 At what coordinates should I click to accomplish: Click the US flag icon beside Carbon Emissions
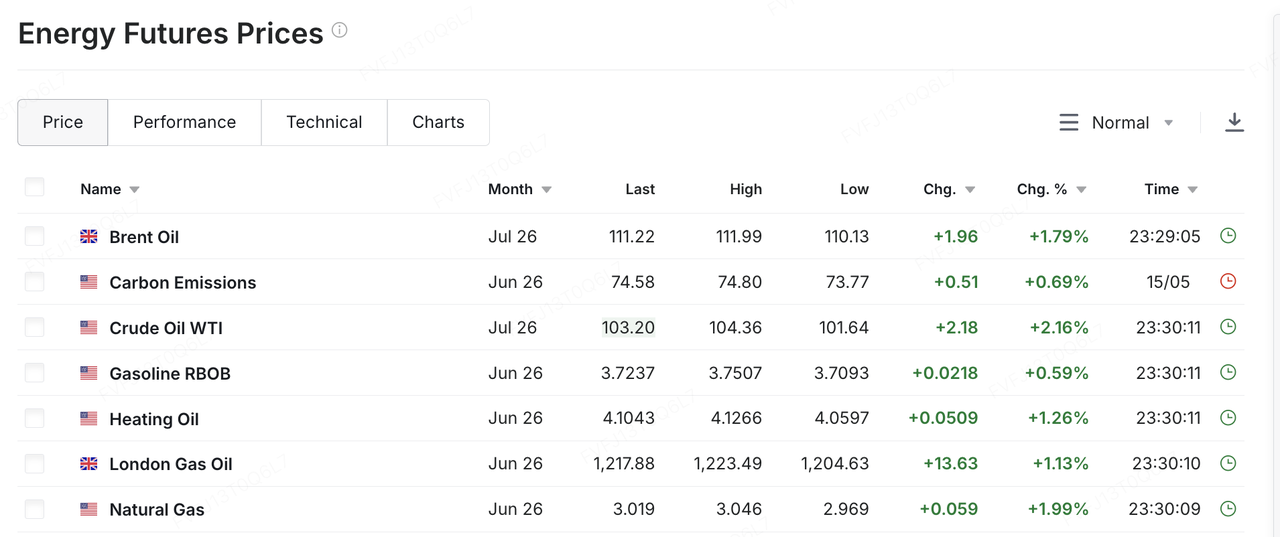point(89,282)
